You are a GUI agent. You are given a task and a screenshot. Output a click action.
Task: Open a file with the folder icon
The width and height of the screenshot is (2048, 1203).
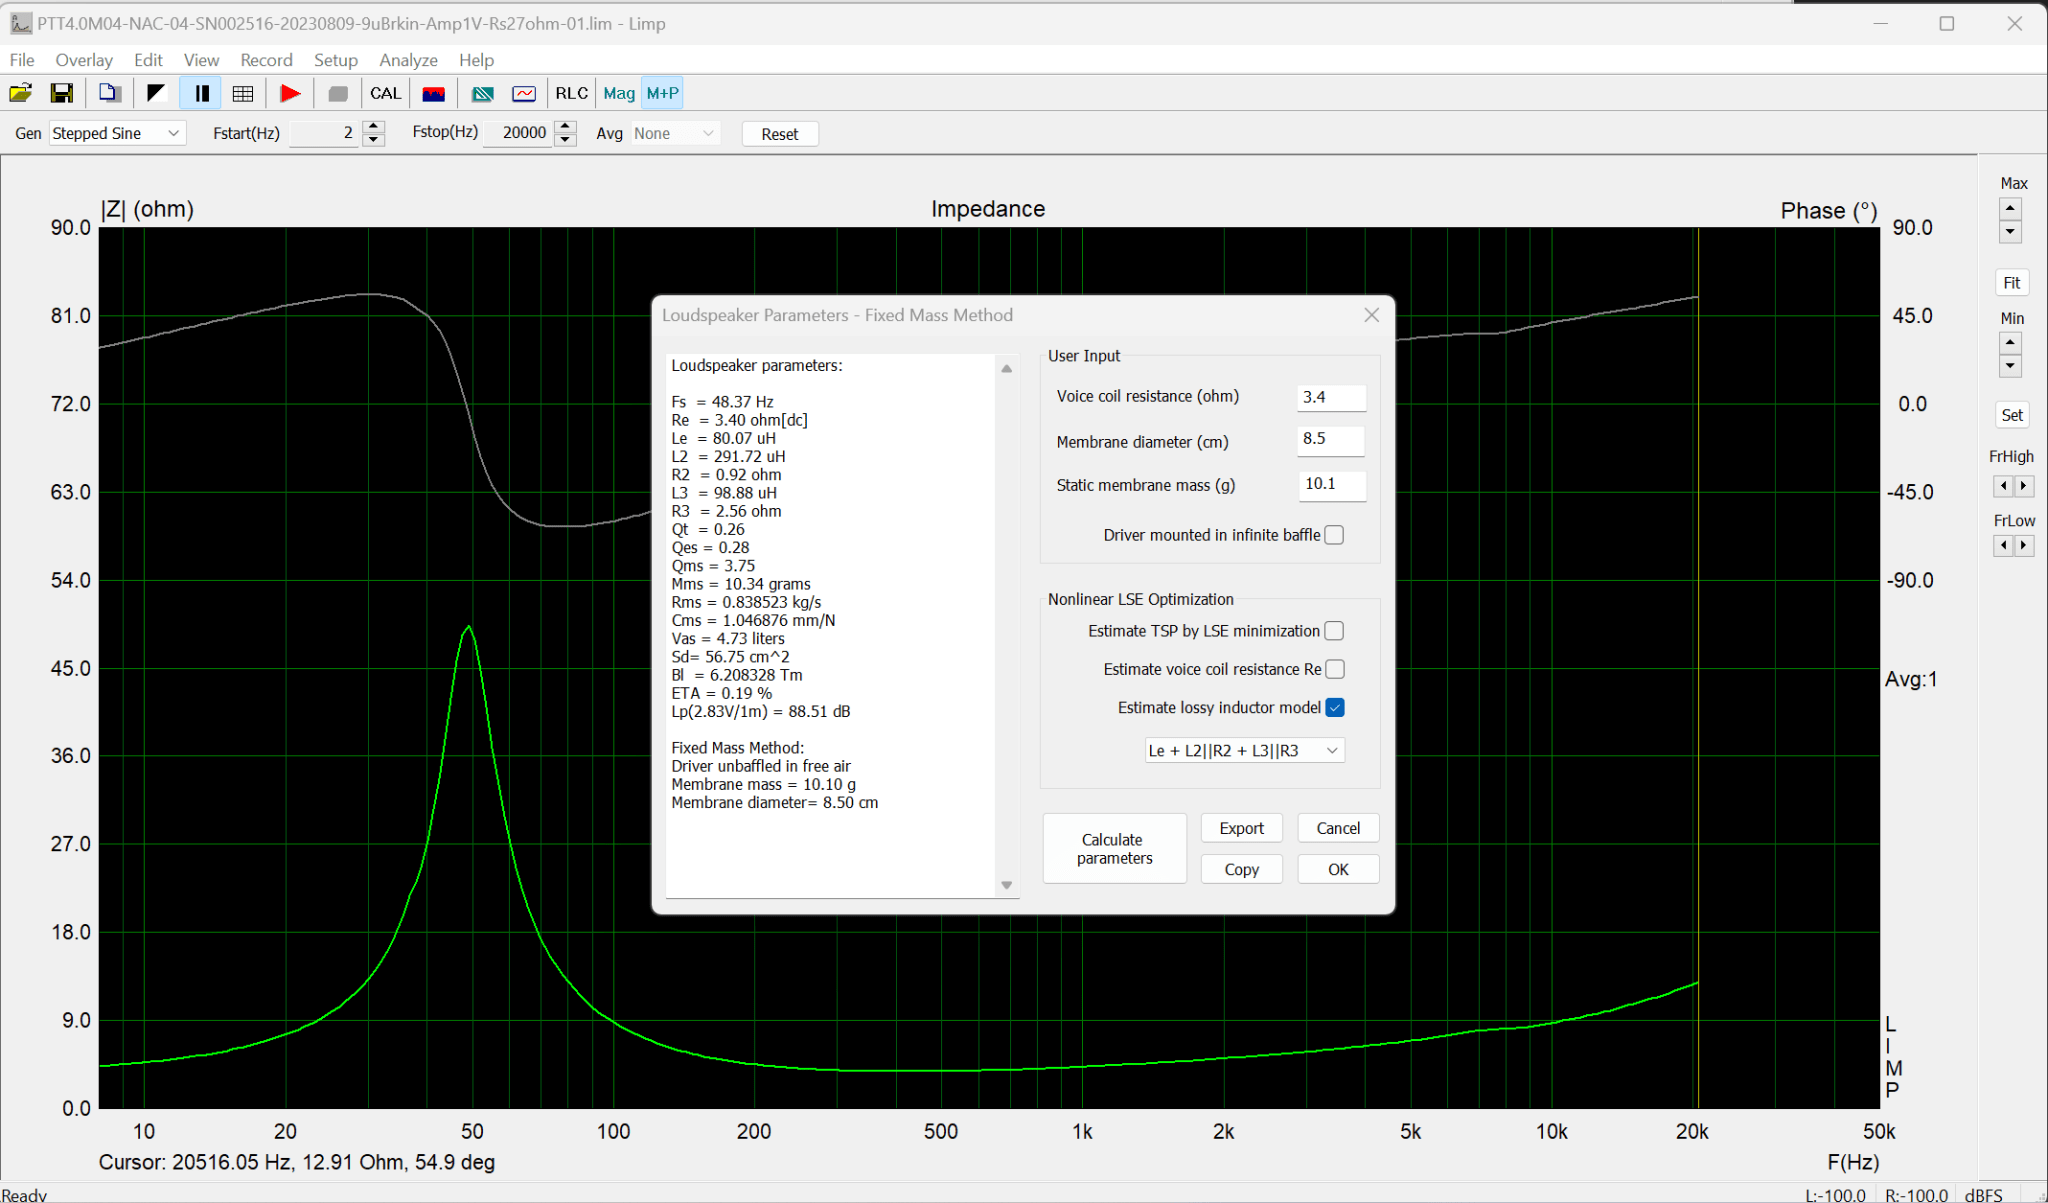pos(20,93)
